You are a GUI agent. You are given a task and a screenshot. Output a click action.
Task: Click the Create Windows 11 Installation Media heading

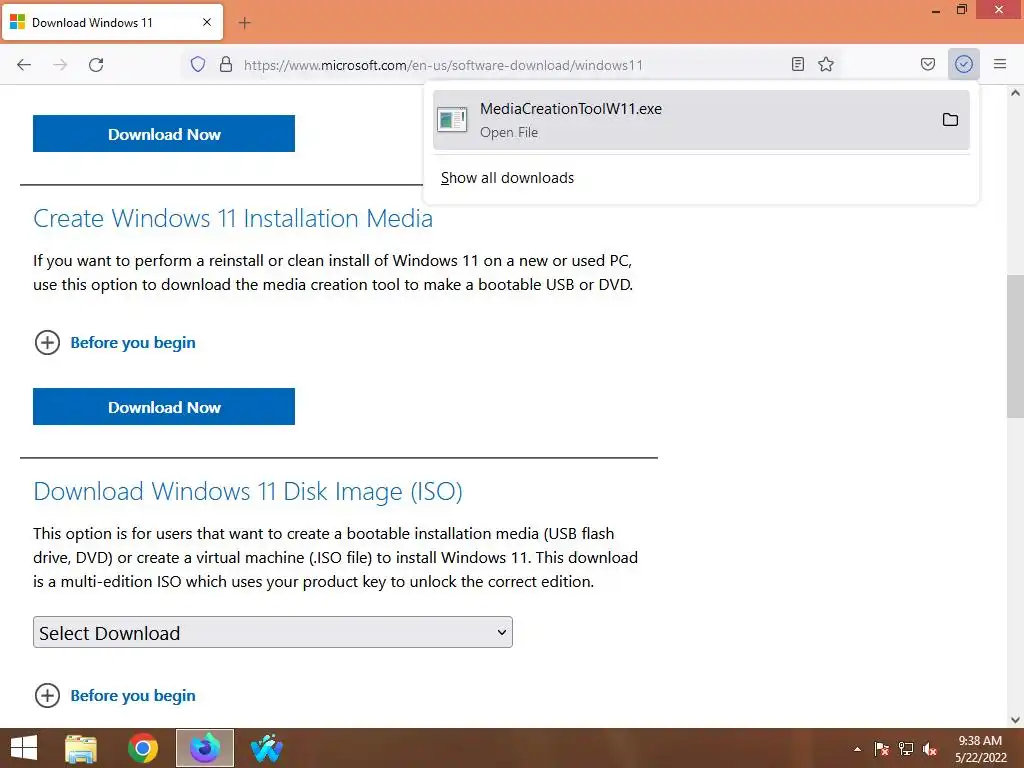pyautogui.click(x=233, y=218)
